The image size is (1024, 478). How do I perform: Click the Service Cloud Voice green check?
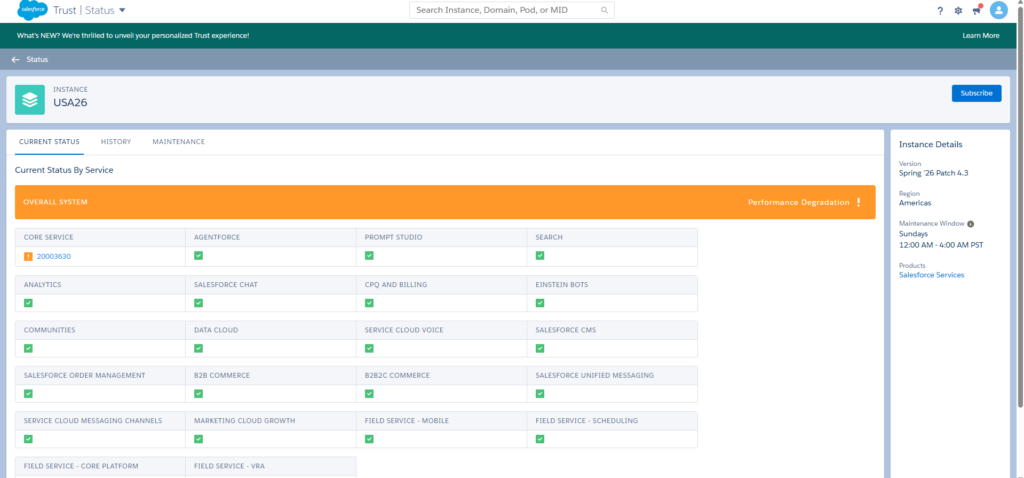coord(369,348)
